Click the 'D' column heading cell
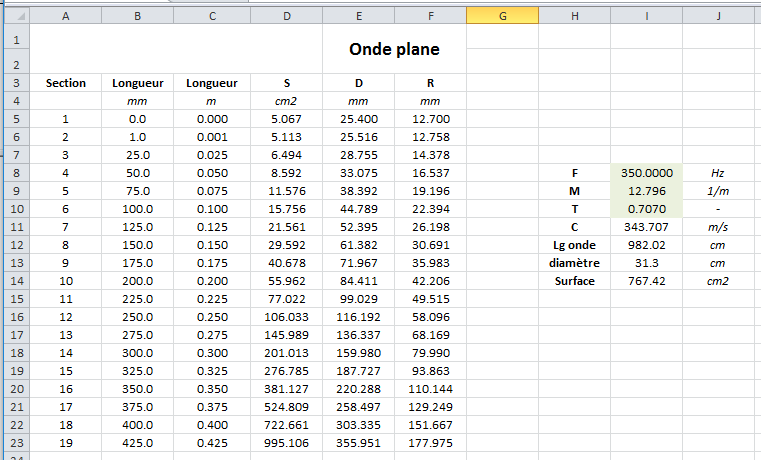Viewport: 761px width, 460px height. point(359,83)
